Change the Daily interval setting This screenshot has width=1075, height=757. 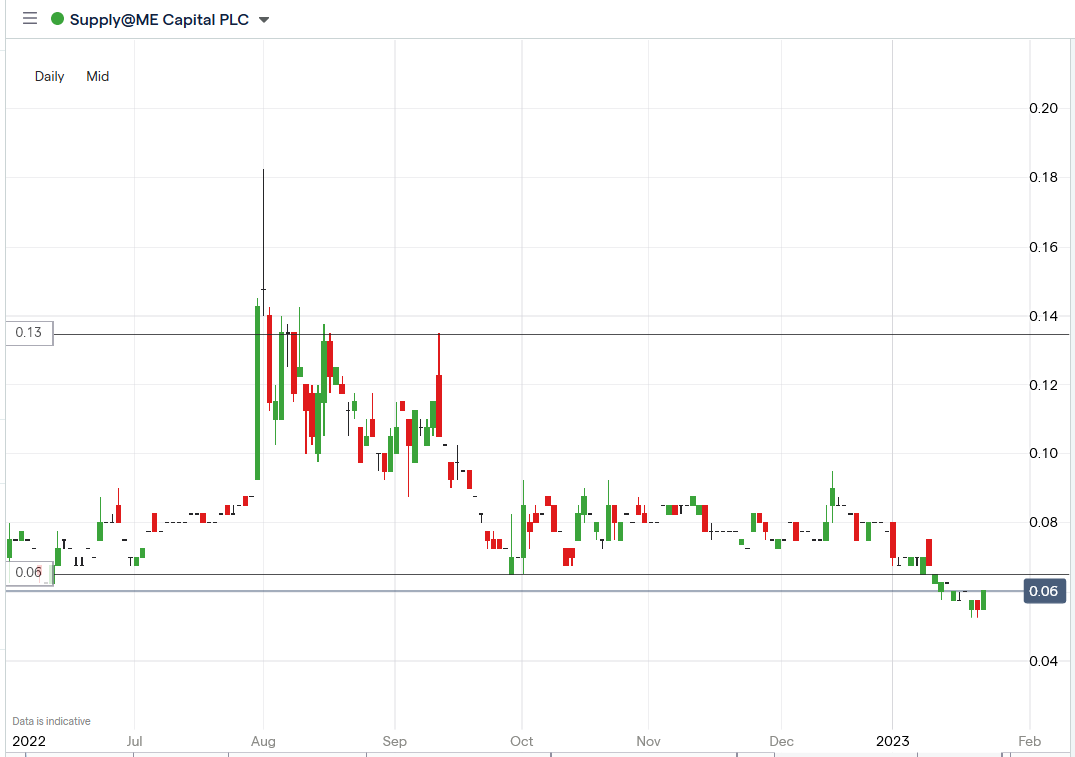point(49,76)
